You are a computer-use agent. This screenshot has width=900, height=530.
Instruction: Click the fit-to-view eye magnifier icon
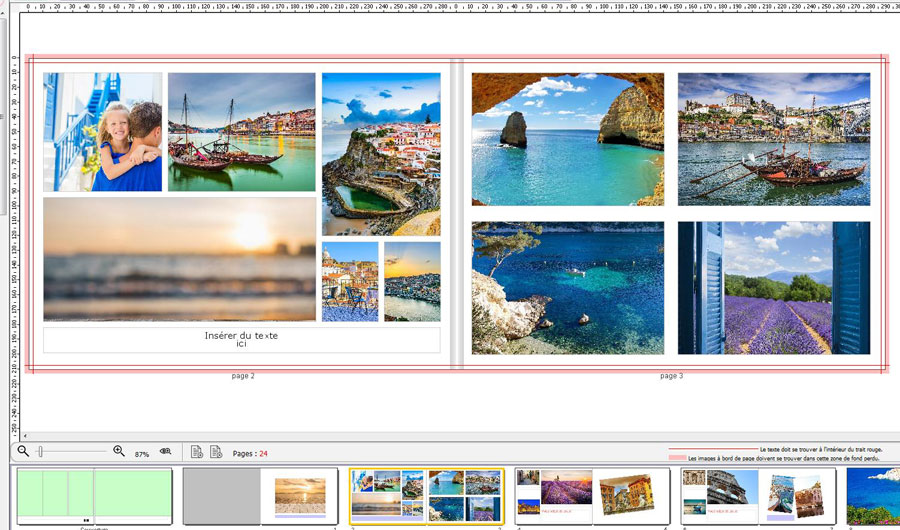(x=165, y=452)
